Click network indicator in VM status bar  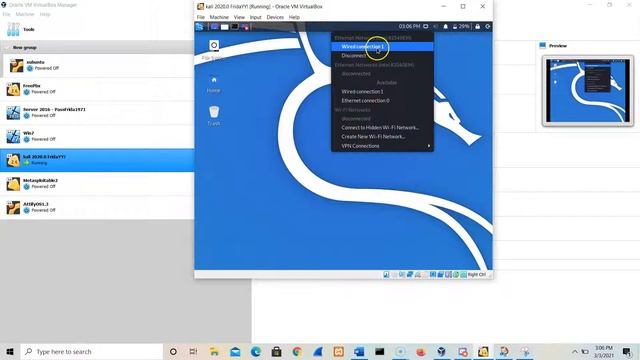410,275
